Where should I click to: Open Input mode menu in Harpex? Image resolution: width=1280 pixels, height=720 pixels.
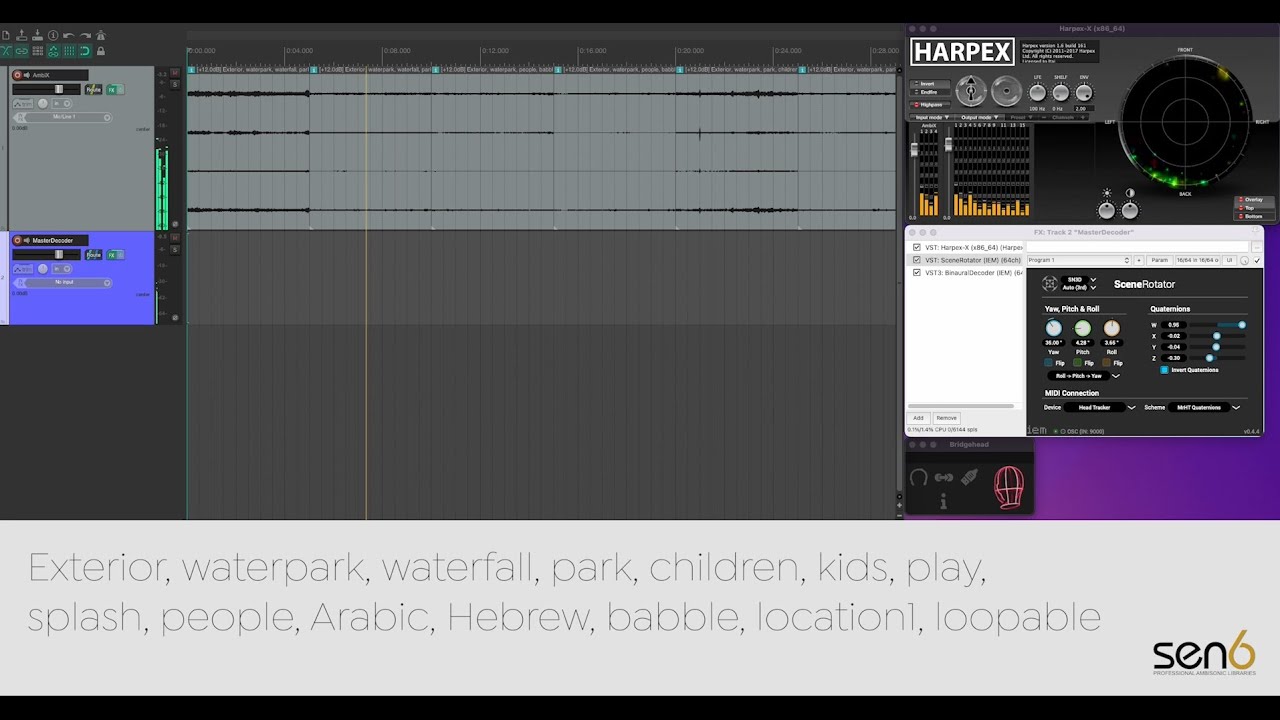pos(932,117)
